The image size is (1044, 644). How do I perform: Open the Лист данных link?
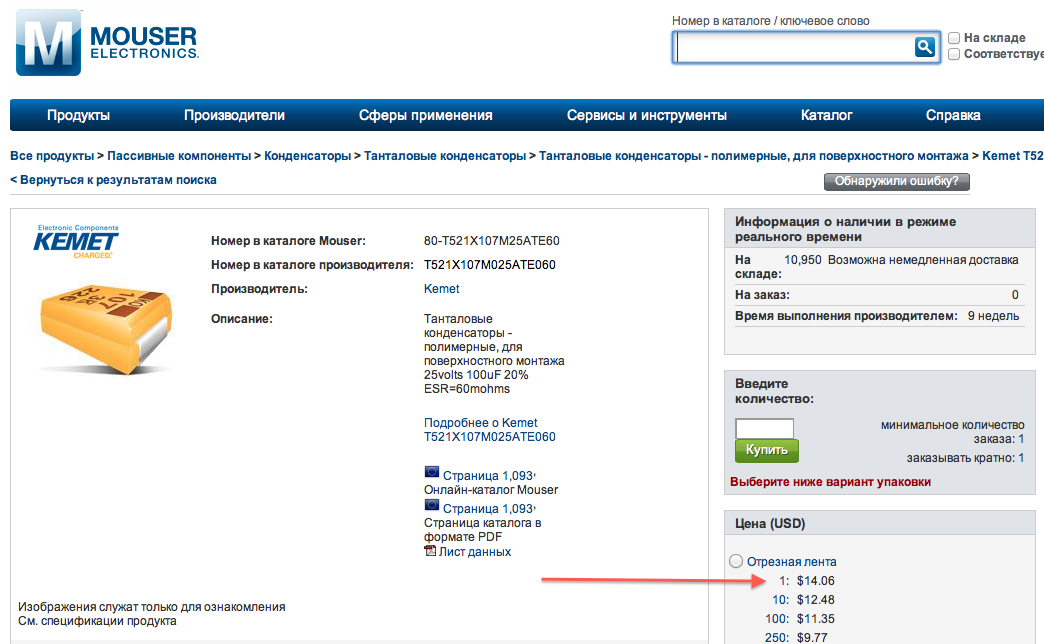(x=475, y=551)
